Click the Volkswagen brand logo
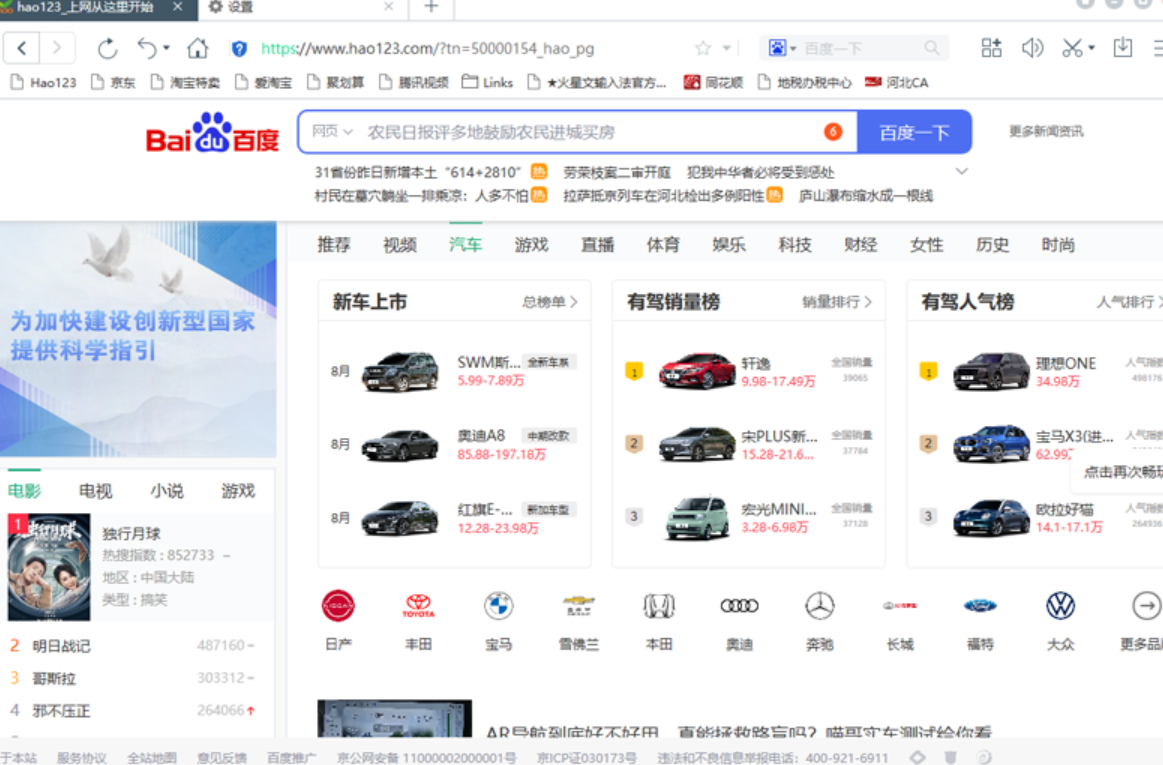This screenshot has width=1163, height=765. tap(1061, 606)
